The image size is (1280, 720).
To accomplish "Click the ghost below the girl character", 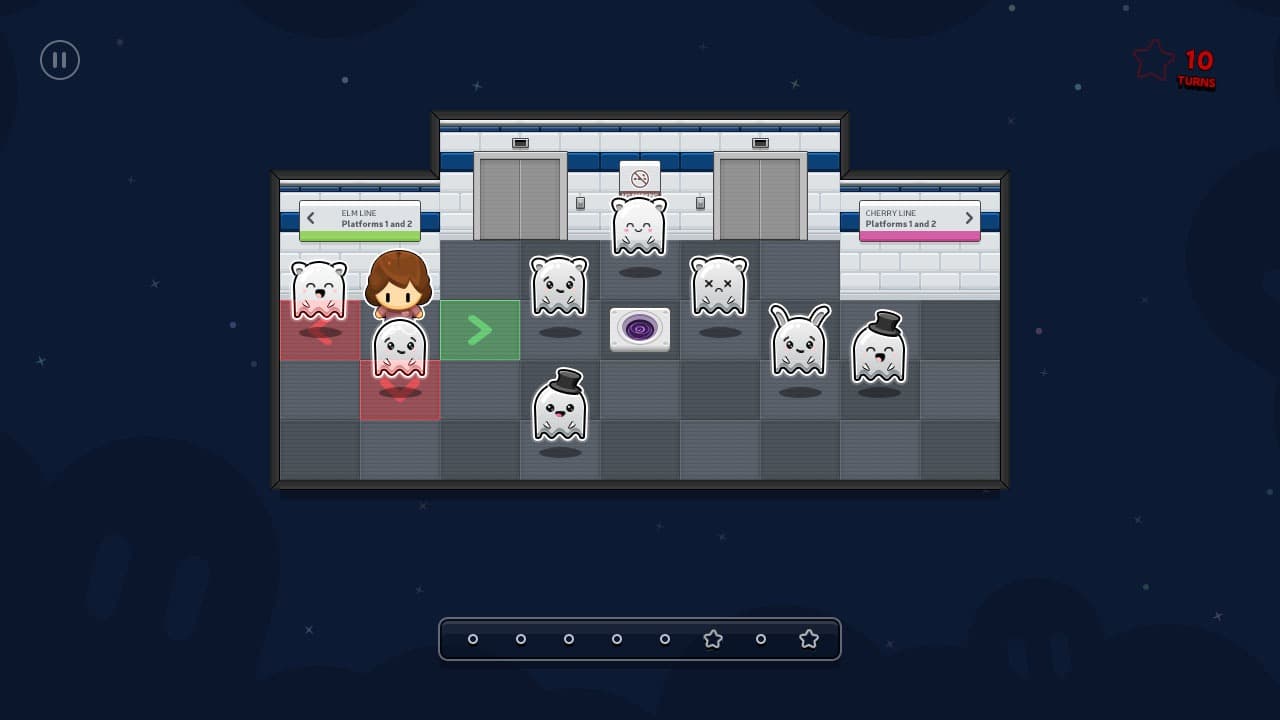I will pos(400,348).
